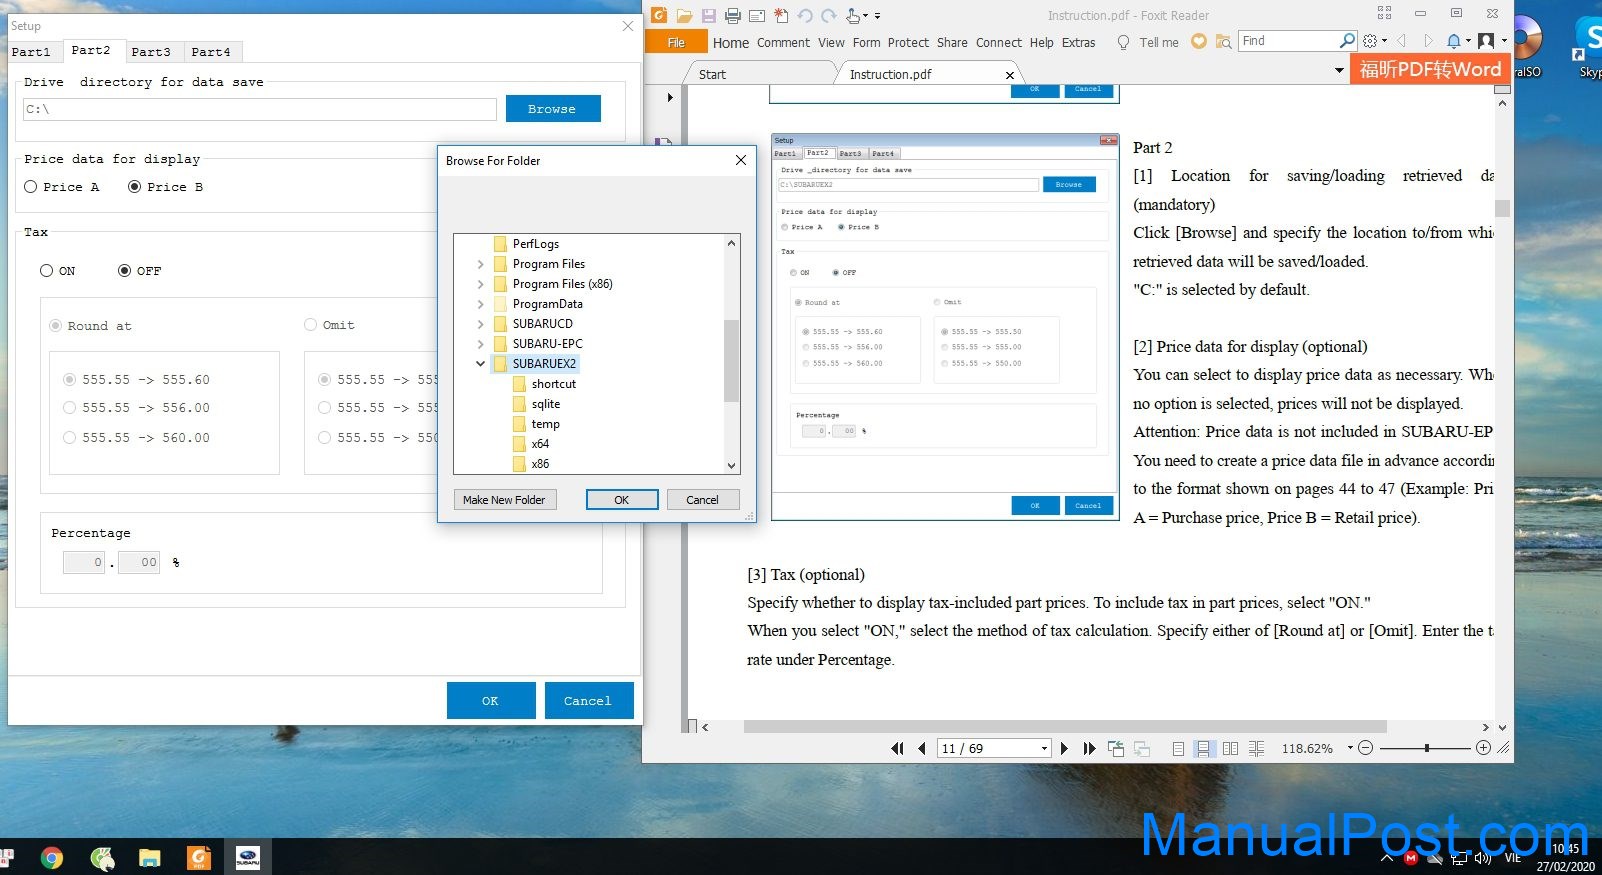The height and width of the screenshot is (875, 1602).
Task: Open the zoom percentage dropdown arrow
Action: pyautogui.click(x=1349, y=748)
